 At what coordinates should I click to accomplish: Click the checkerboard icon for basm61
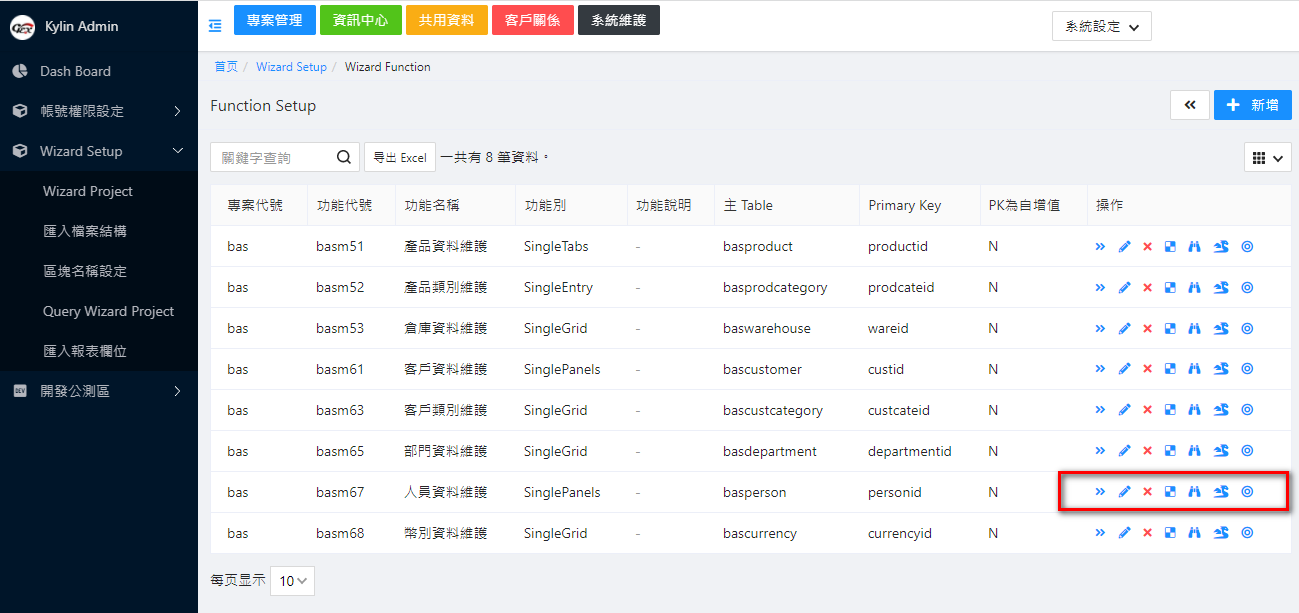point(1170,369)
